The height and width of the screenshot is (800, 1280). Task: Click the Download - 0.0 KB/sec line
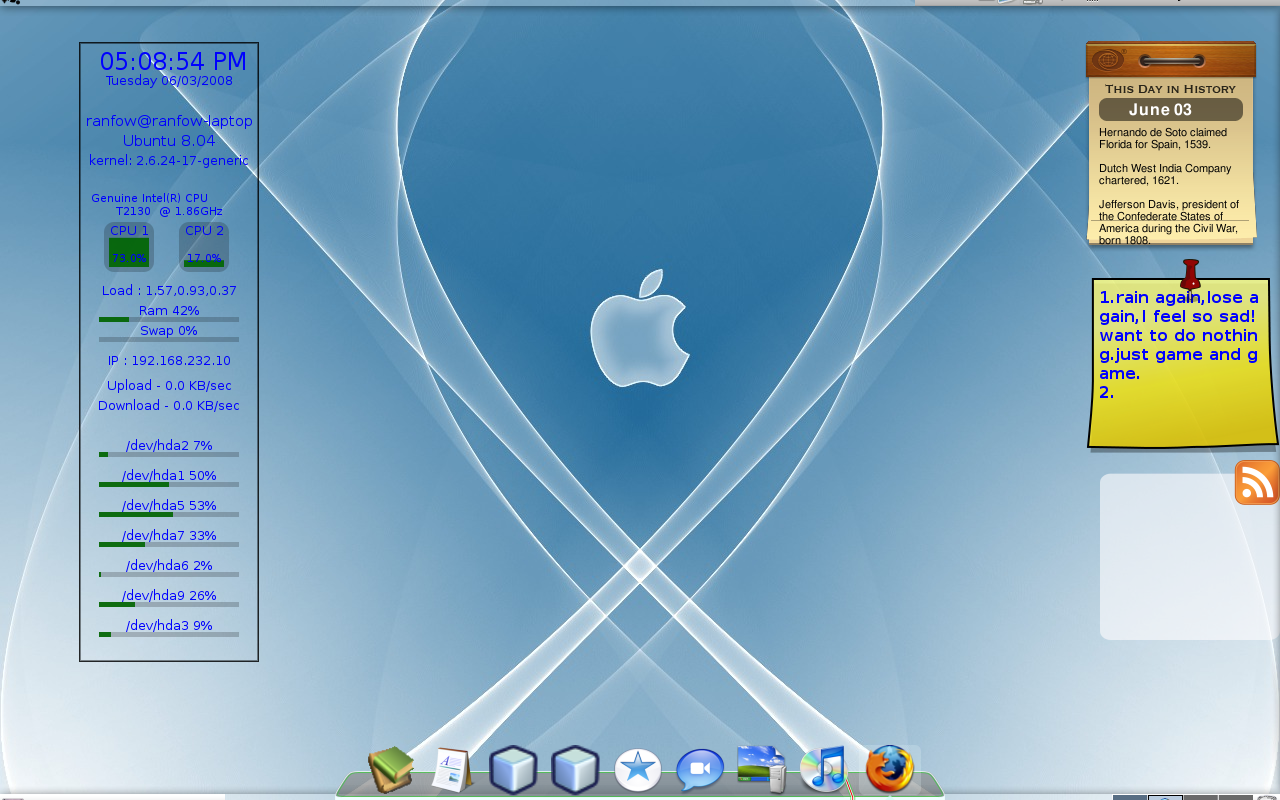click(x=169, y=406)
